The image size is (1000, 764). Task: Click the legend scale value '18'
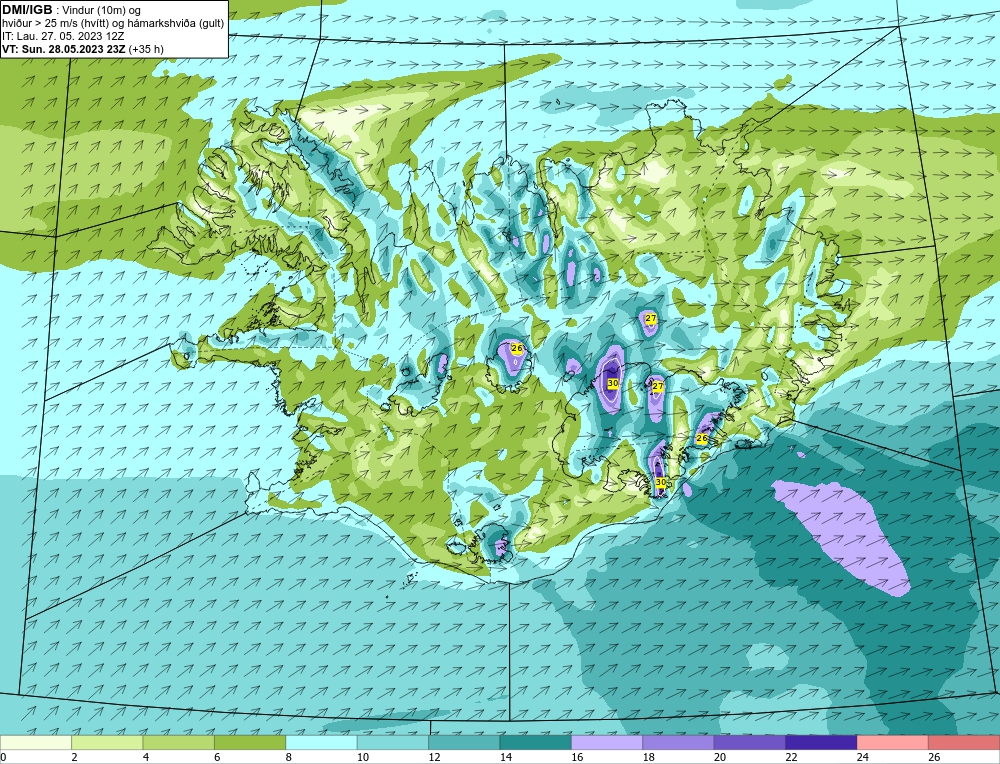[649, 757]
